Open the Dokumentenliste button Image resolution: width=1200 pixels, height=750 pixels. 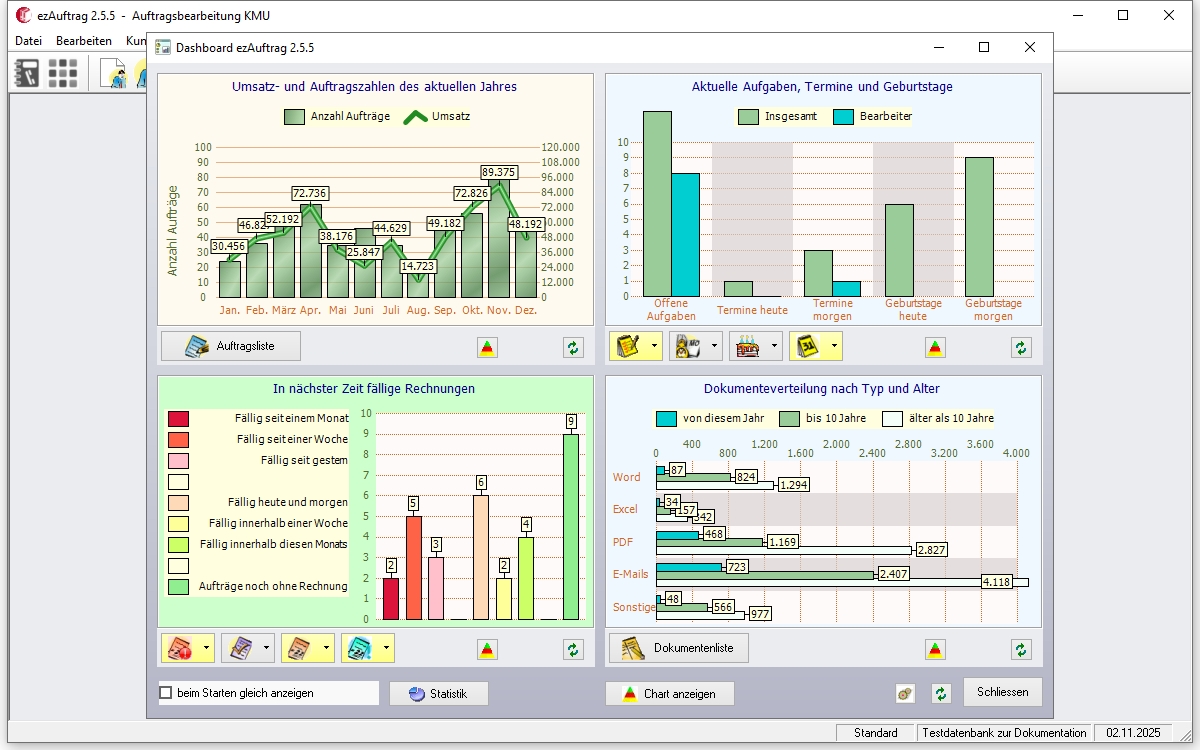679,648
